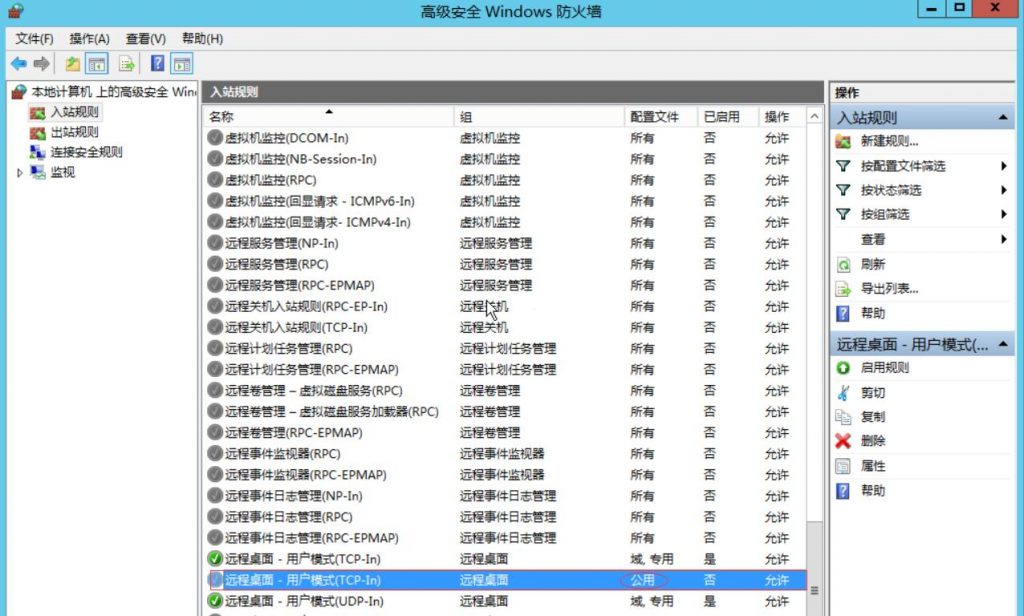Click the Up one level folder icon

click(72, 63)
